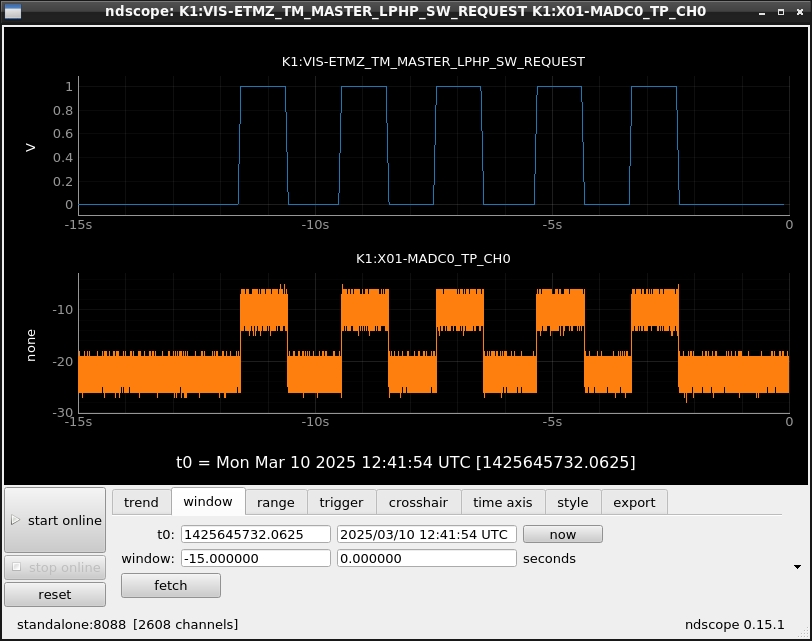Click the window menu icon in title bar

tap(13, 11)
